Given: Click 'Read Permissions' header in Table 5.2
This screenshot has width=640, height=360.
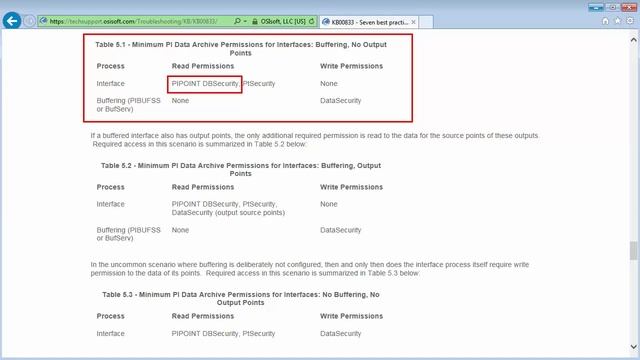Looking at the screenshot, I should click(203, 187).
